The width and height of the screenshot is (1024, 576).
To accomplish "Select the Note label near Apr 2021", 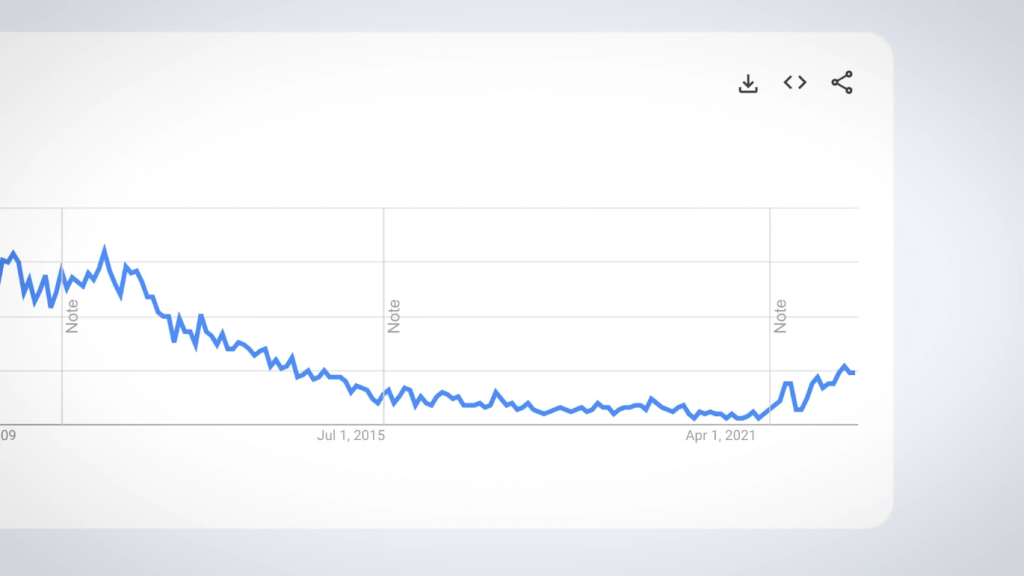I will pyautogui.click(x=780, y=316).
